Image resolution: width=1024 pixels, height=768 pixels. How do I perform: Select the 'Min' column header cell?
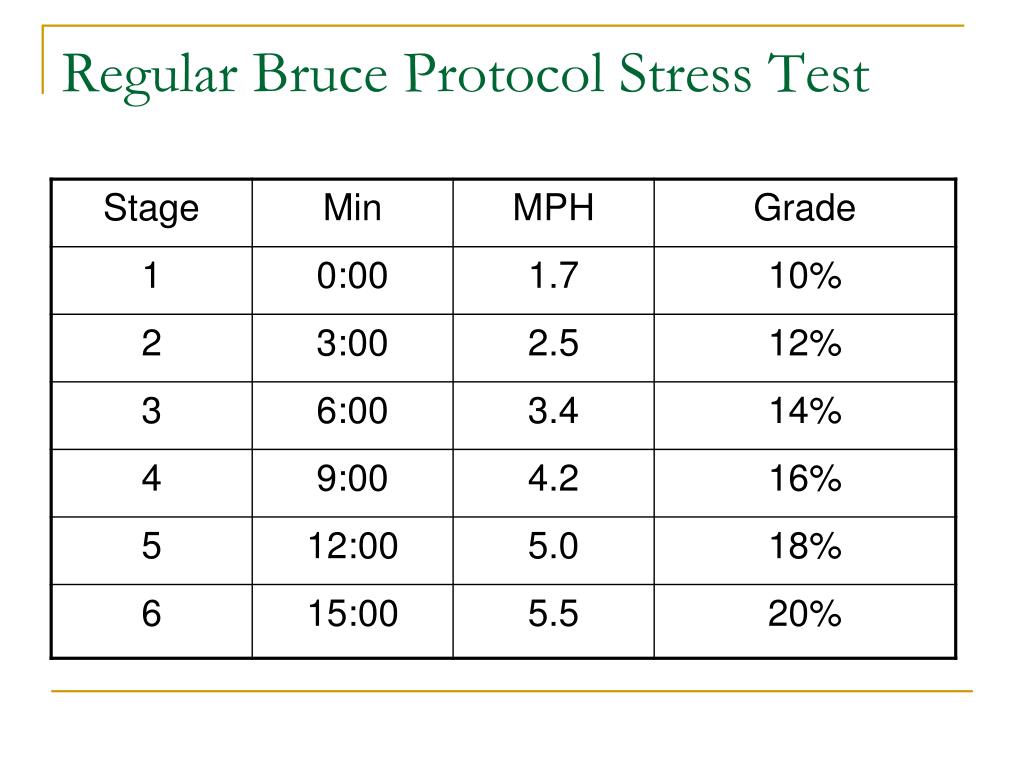(352, 209)
